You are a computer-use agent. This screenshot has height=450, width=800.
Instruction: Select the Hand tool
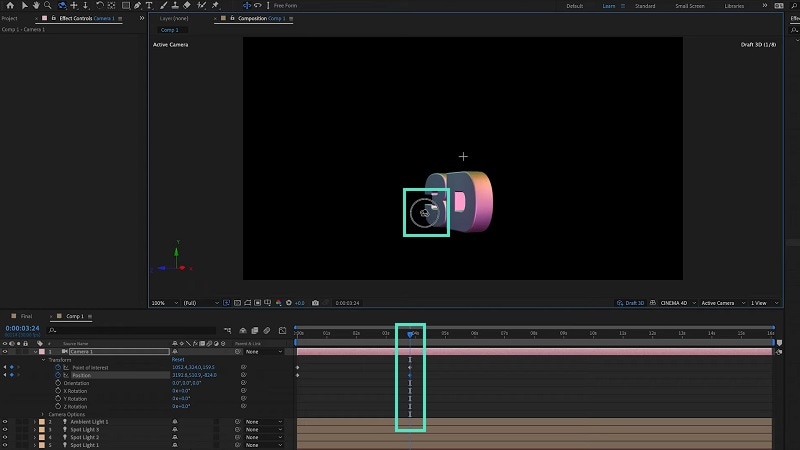(36, 6)
